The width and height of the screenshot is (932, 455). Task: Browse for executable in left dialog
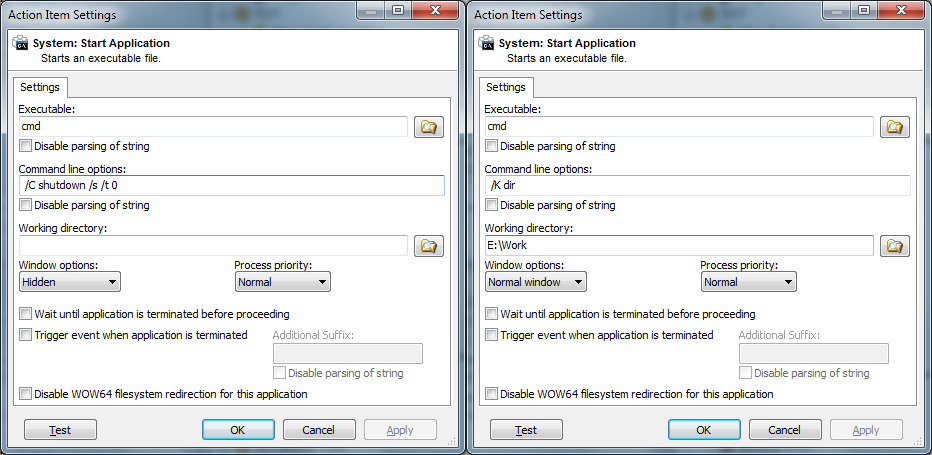[x=429, y=127]
